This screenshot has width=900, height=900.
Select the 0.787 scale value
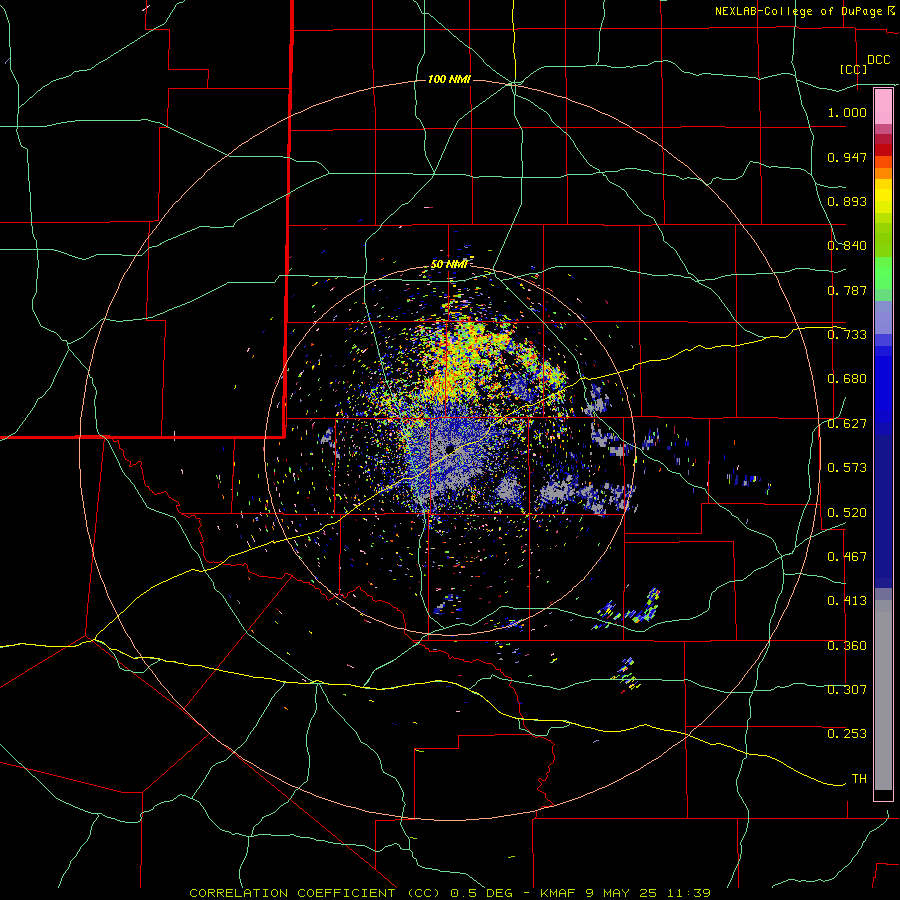(847, 290)
